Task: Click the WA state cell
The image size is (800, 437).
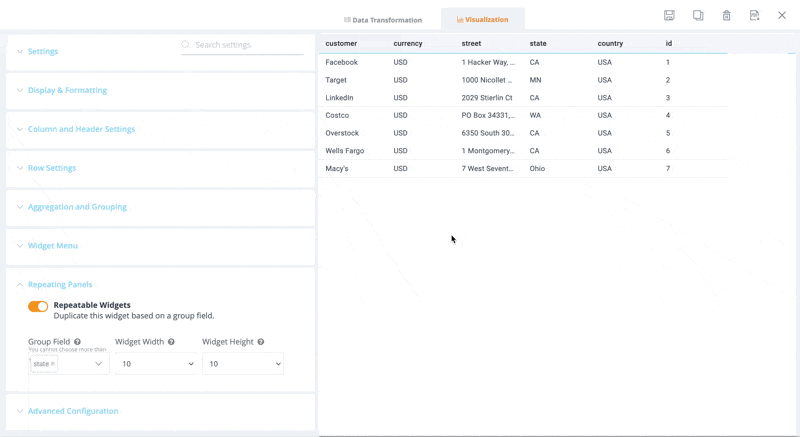Action: (535, 115)
